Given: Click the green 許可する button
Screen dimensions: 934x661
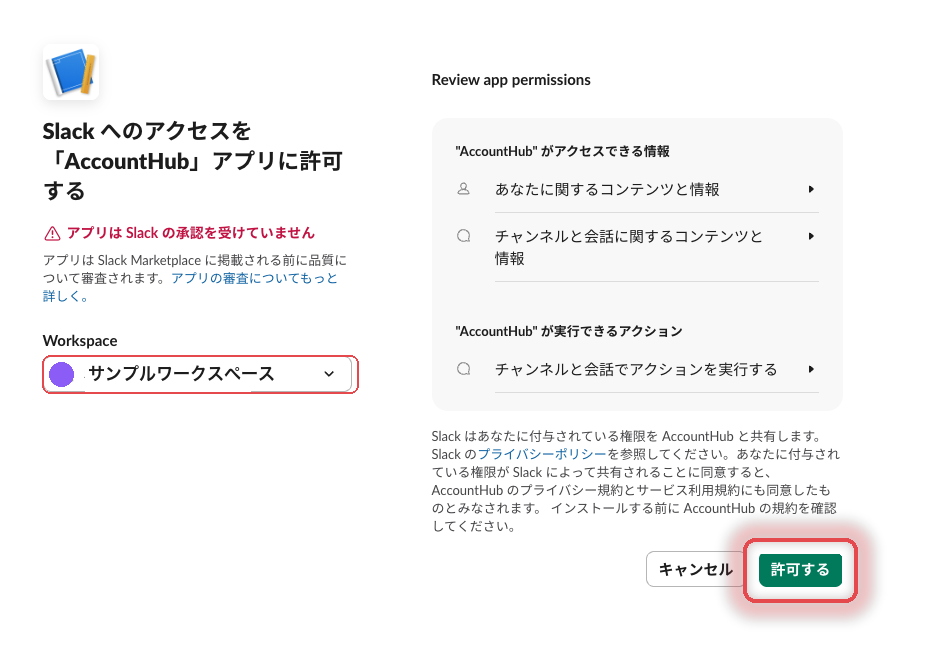Looking at the screenshot, I should [800, 570].
